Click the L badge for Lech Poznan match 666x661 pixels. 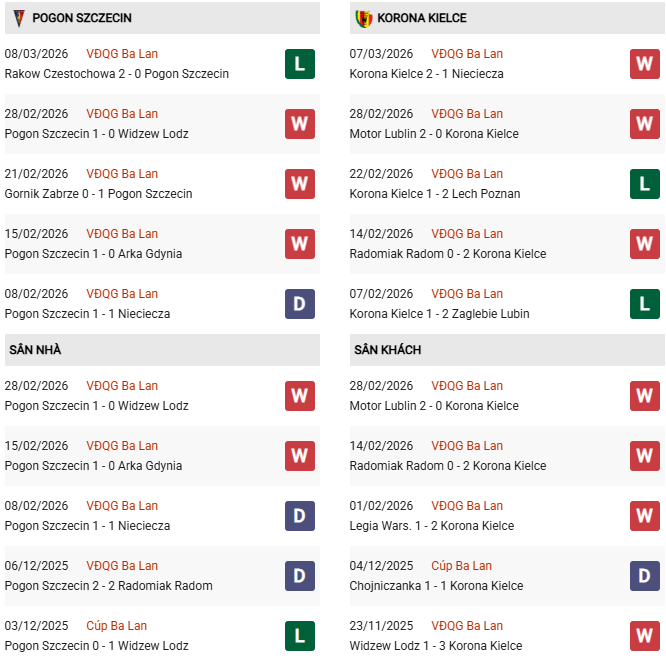click(x=644, y=184)
